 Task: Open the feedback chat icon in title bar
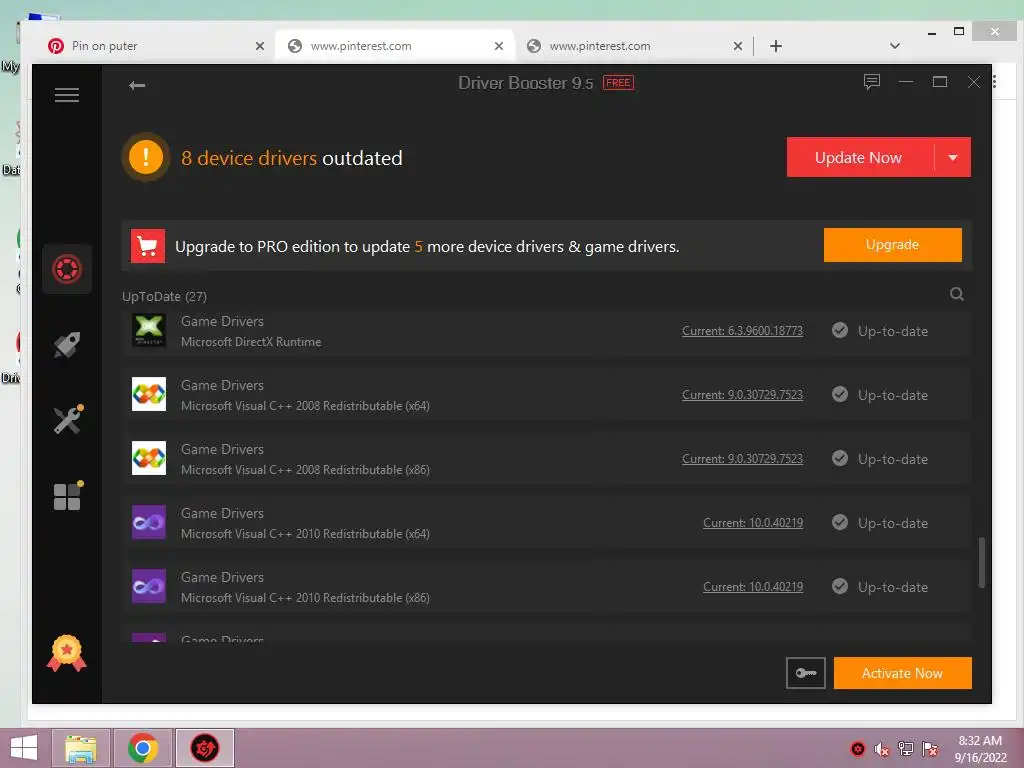click(x=872, y=82)
